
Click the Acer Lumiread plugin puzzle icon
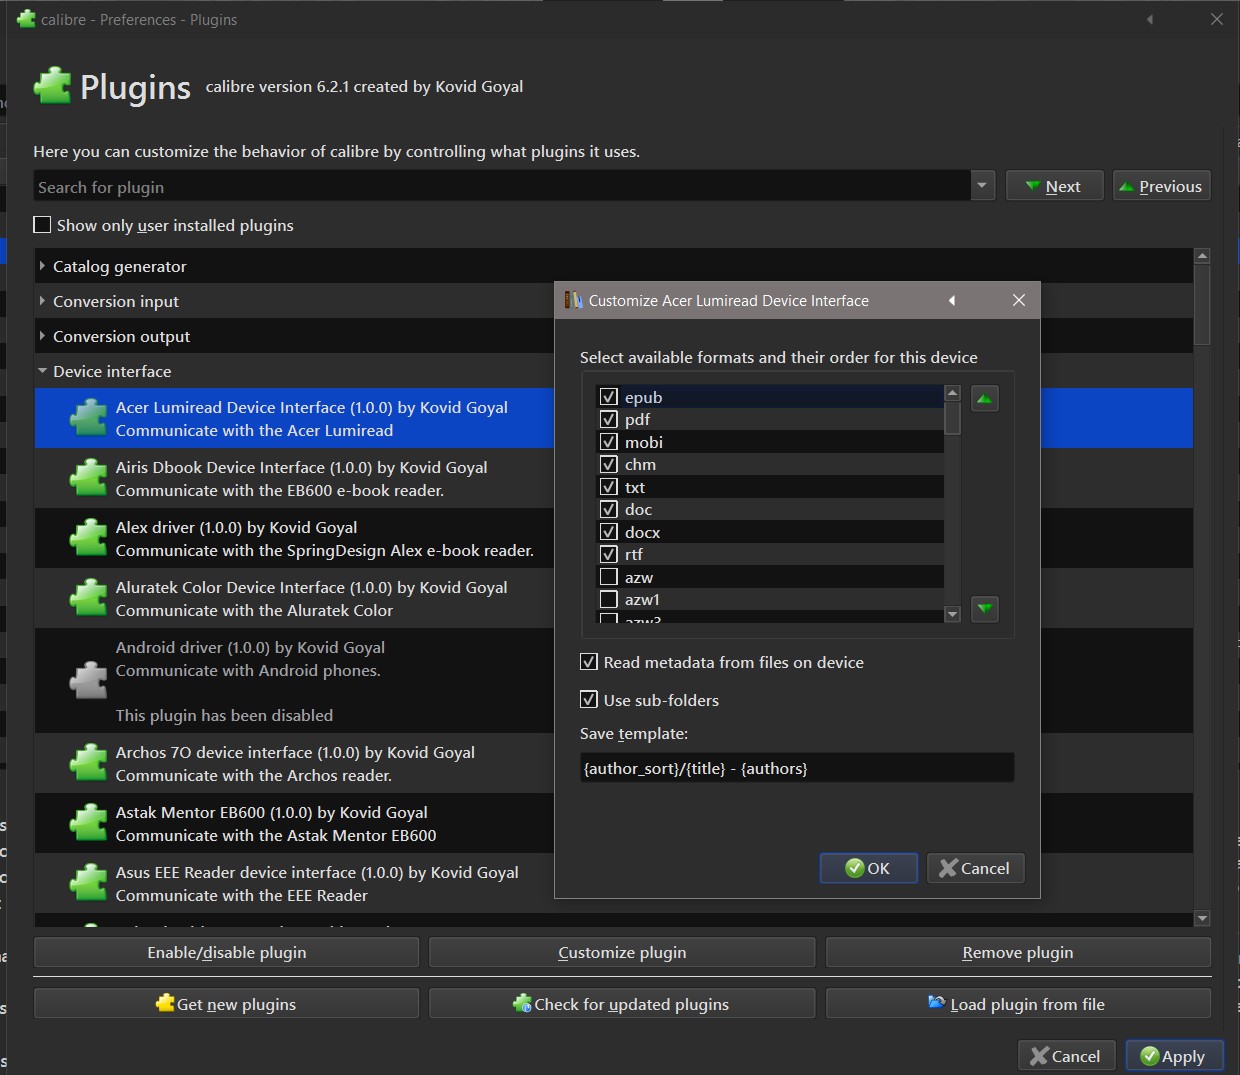point(88,418)
